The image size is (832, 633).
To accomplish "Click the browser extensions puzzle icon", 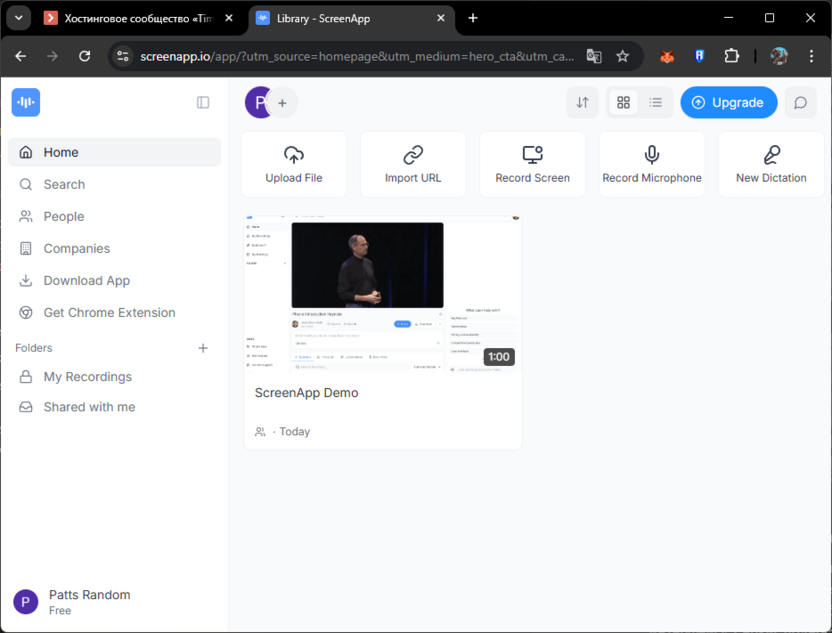I will pyautogui.click(x=731, y=56).
